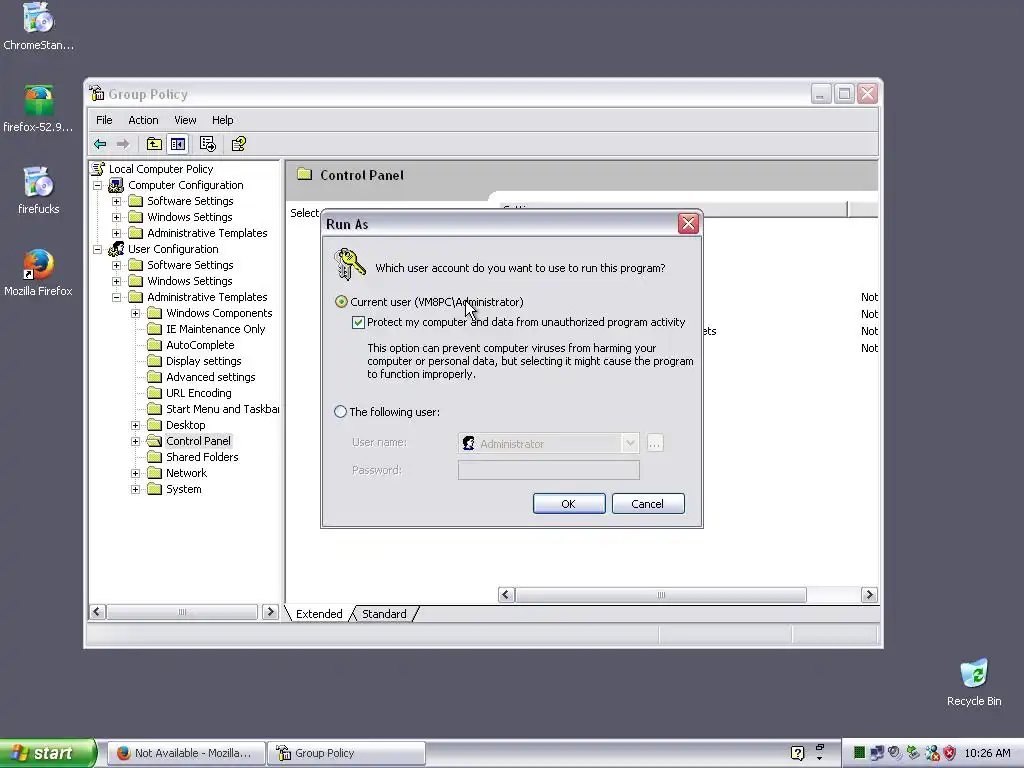The width and height of the screenshot is (1024, 768).
Task: Click the ChromeStan... desktop icon
Action: pyautogui.click(x=39, y=18)
